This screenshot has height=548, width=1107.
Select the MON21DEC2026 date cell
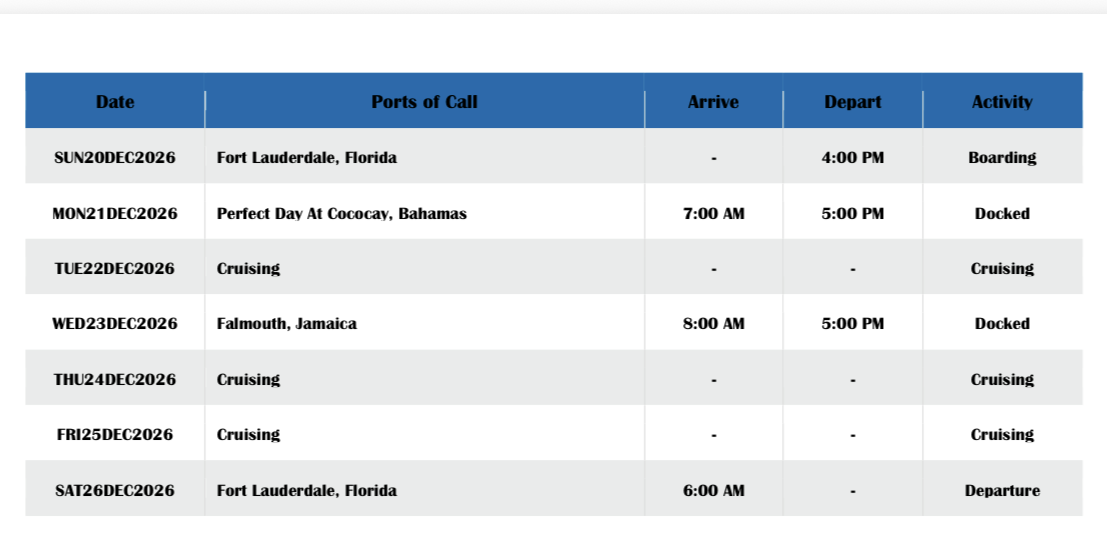[x=115, y=213]
